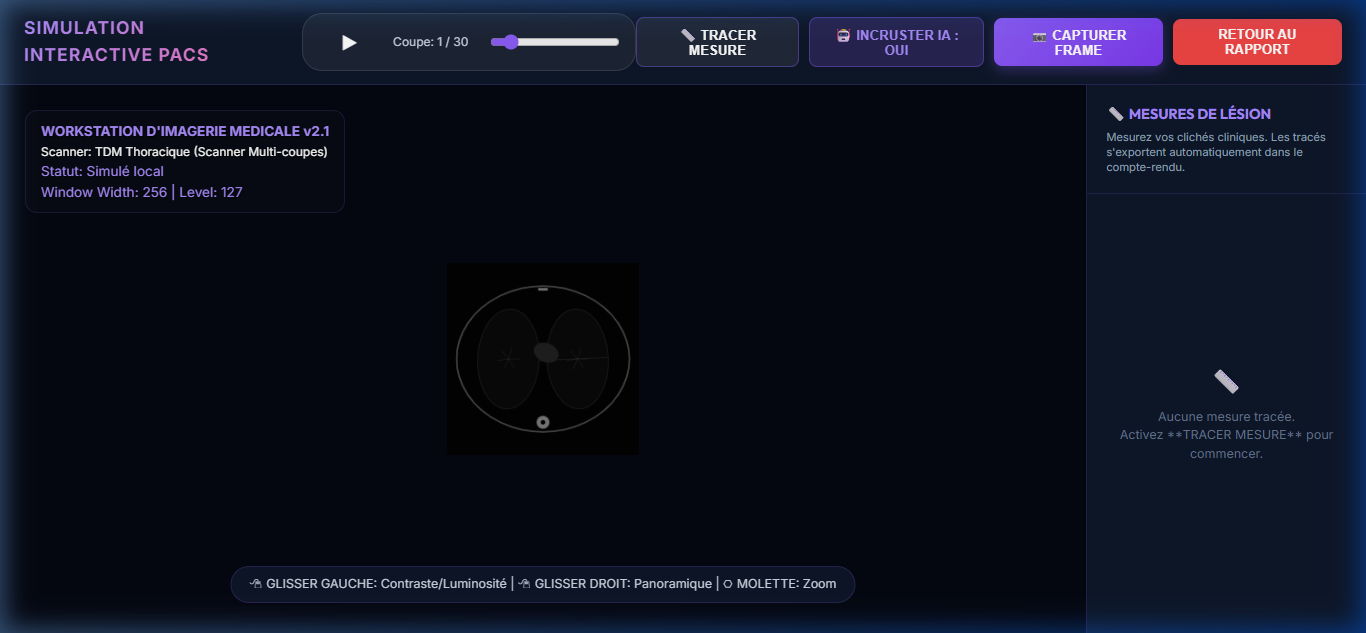Select the MESURES DE LÉSION heading

pos(1199,114)
